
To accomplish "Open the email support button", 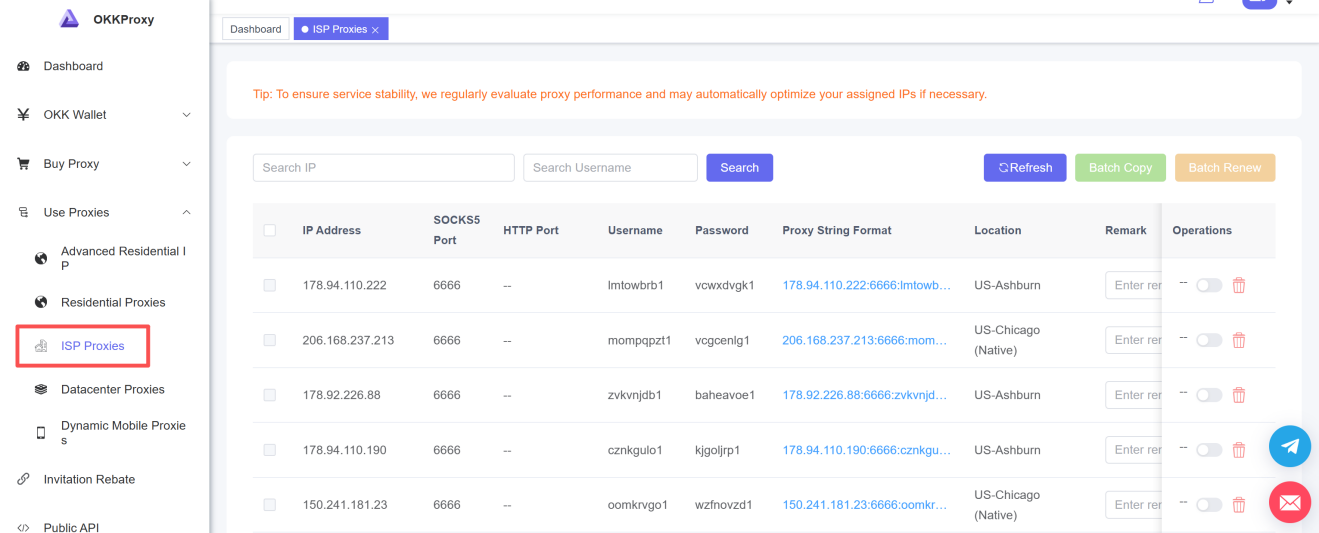I will (x=1290, y=502).
